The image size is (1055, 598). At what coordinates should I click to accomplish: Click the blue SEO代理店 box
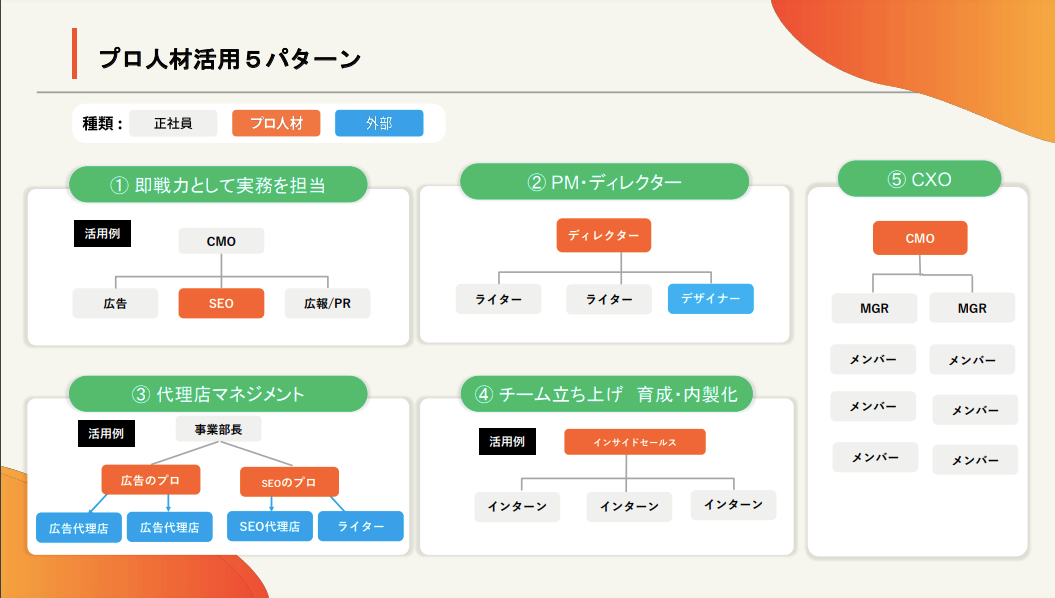click(270, 526)
